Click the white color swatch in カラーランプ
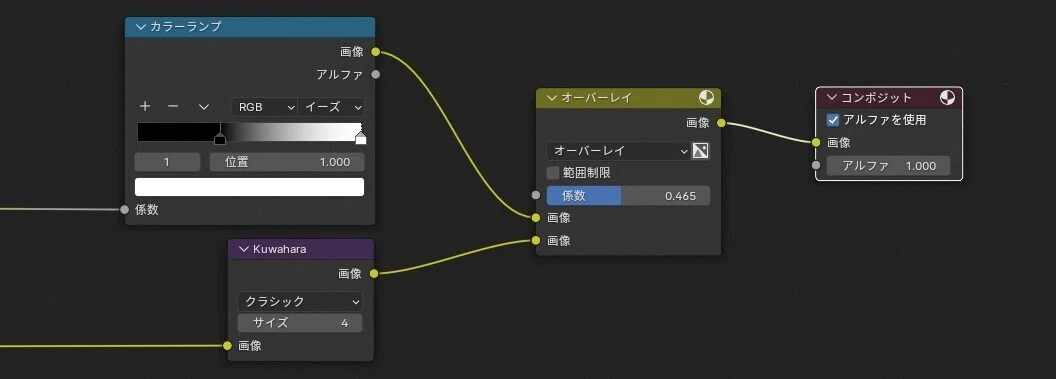The height and width of the screenshot is (379, 1056). 249,187
